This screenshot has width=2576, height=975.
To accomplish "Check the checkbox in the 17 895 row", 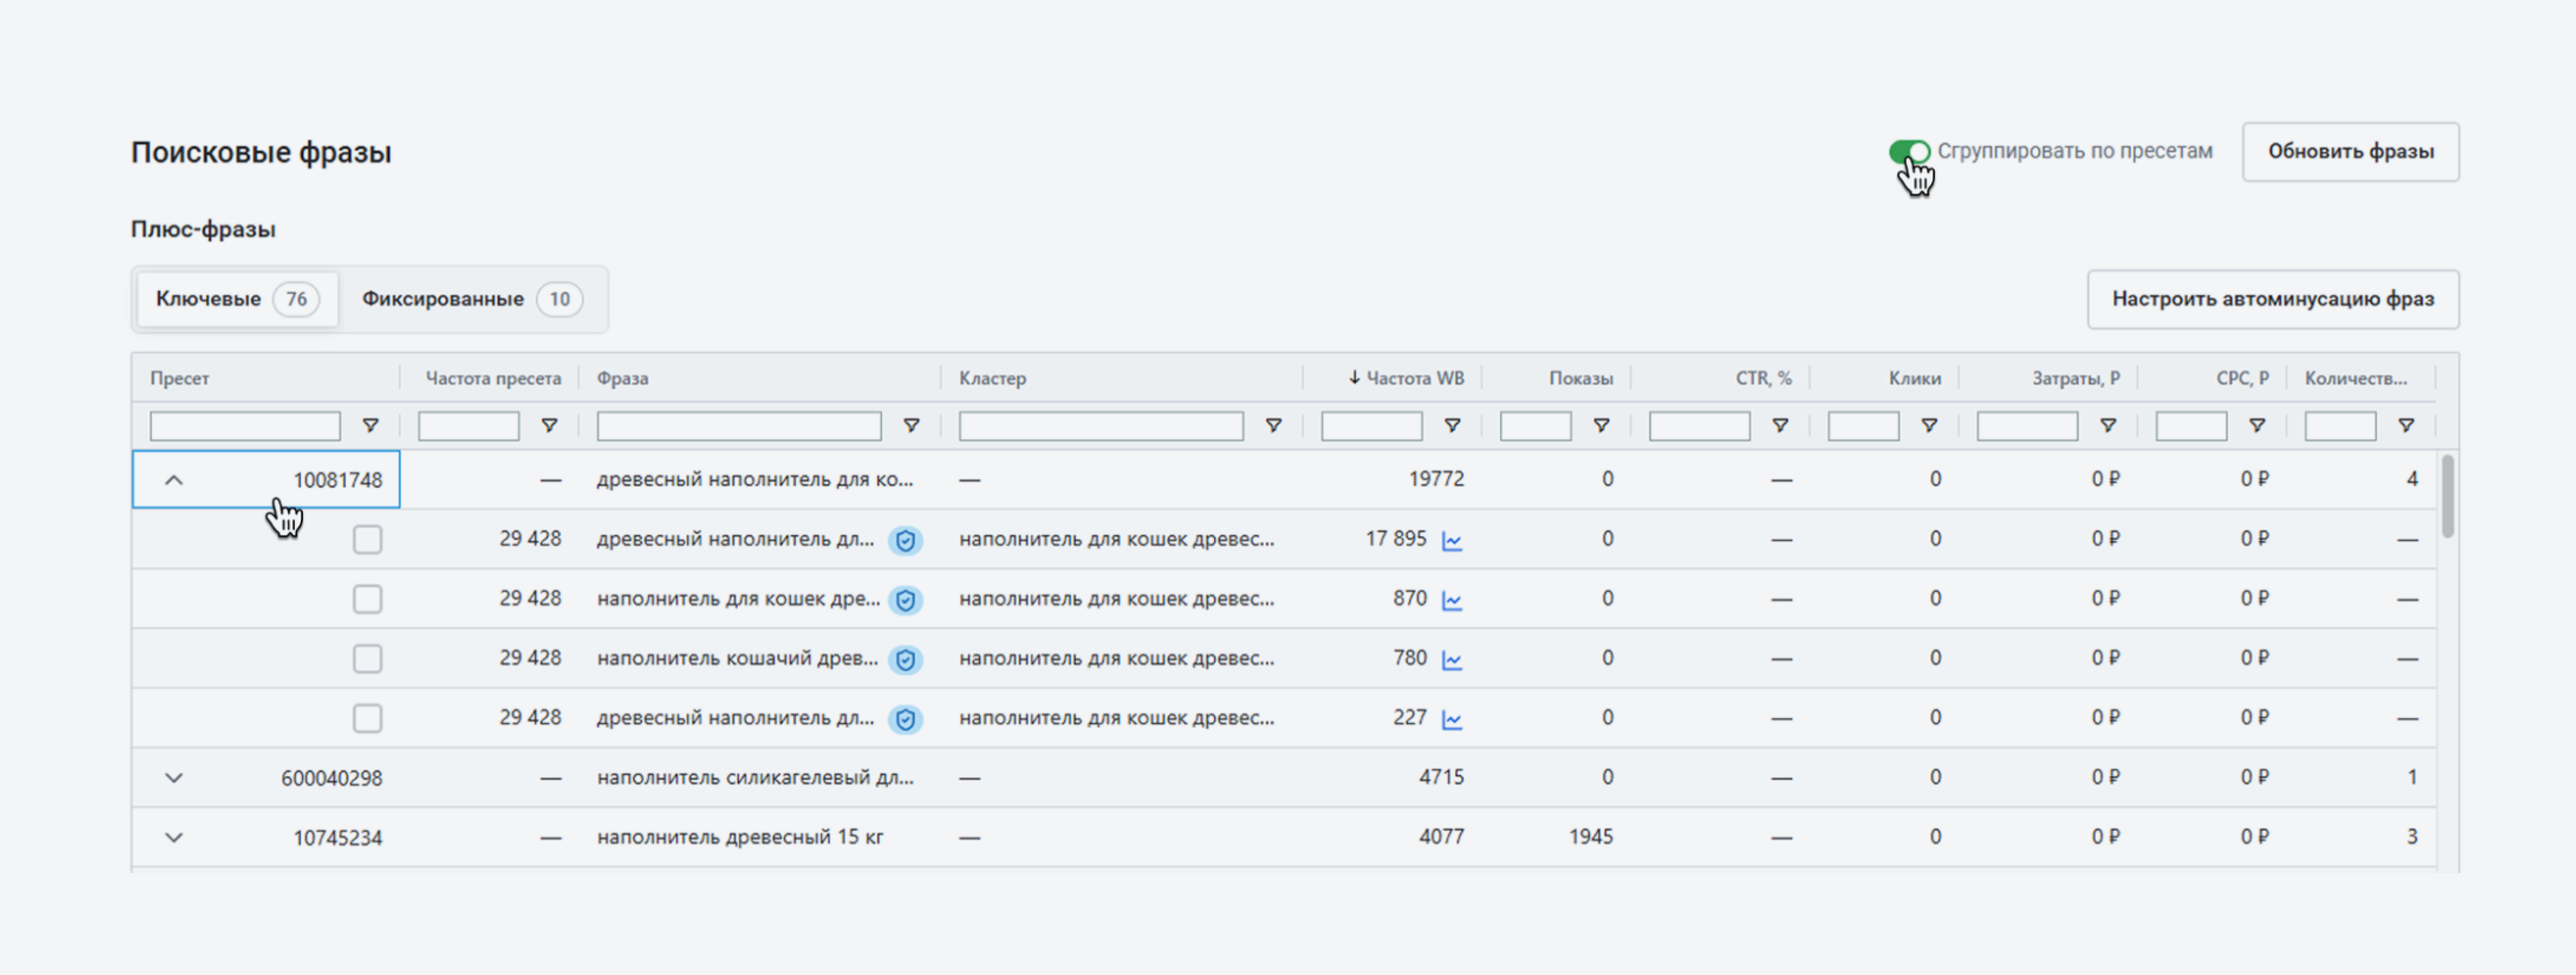I will pos(367,540).
